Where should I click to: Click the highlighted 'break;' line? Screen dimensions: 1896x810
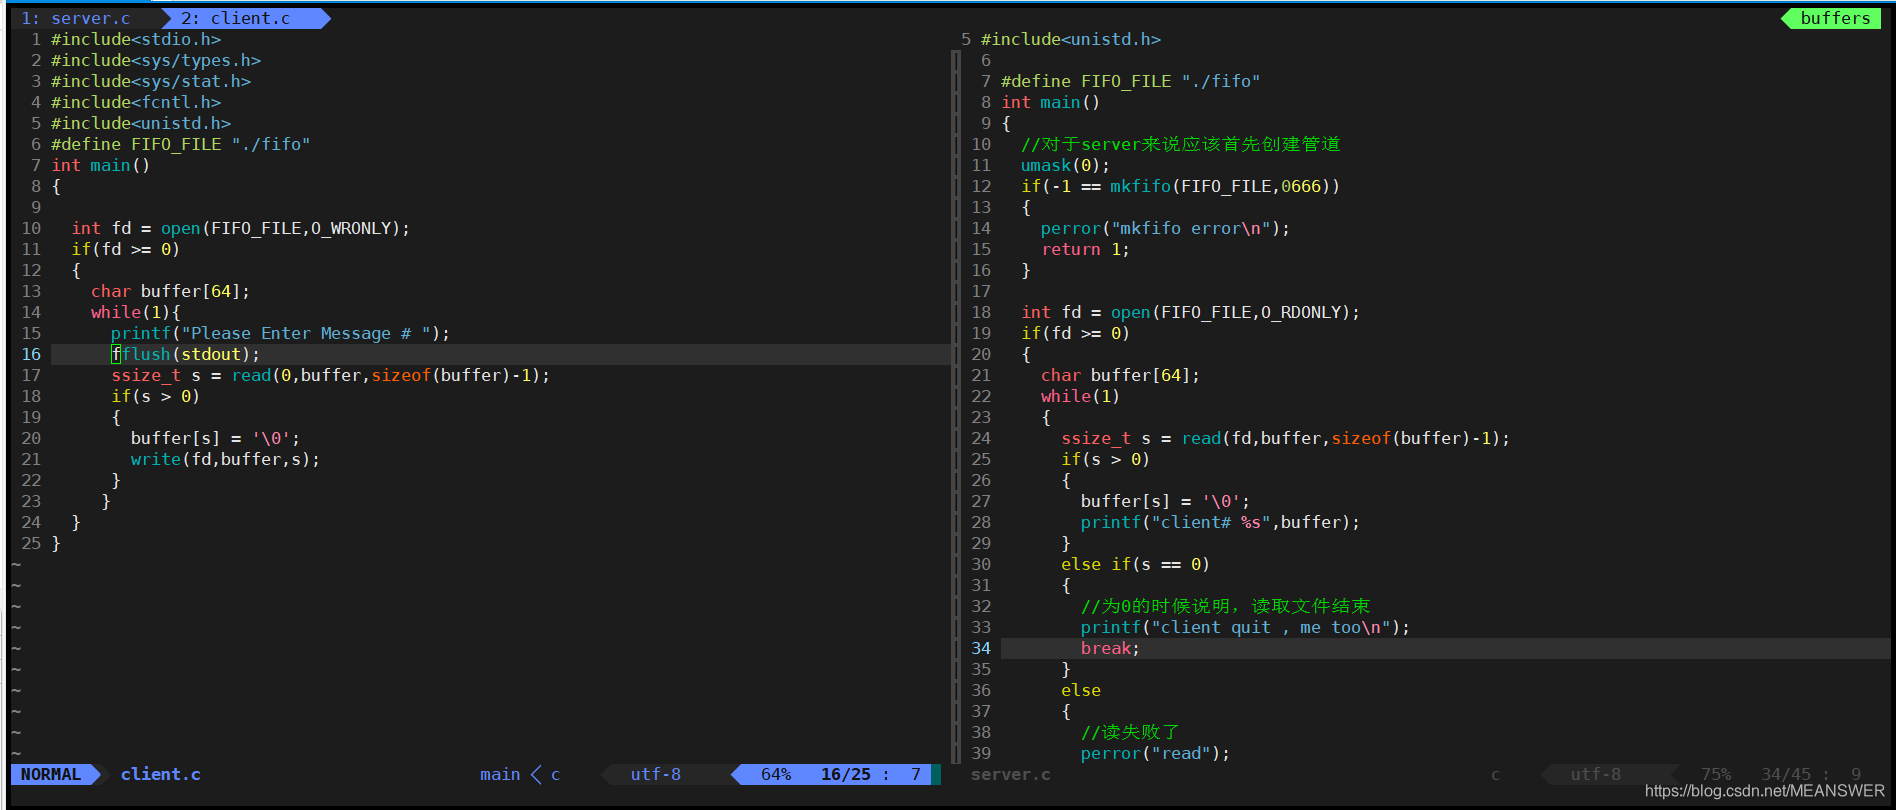pos(1110,648)
